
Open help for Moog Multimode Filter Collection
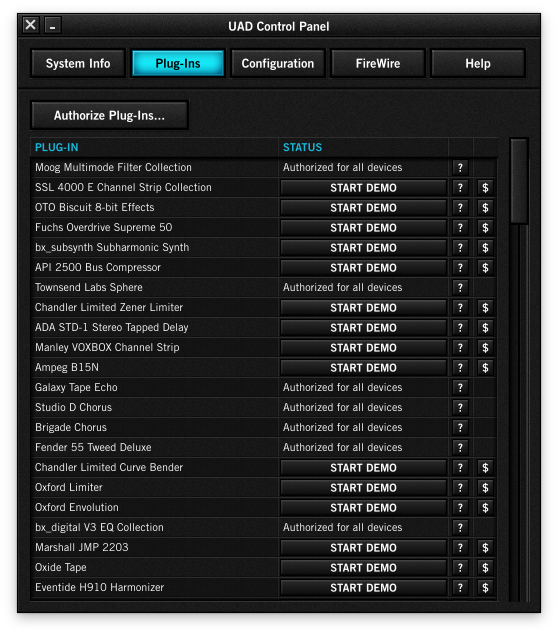[460, 167]
